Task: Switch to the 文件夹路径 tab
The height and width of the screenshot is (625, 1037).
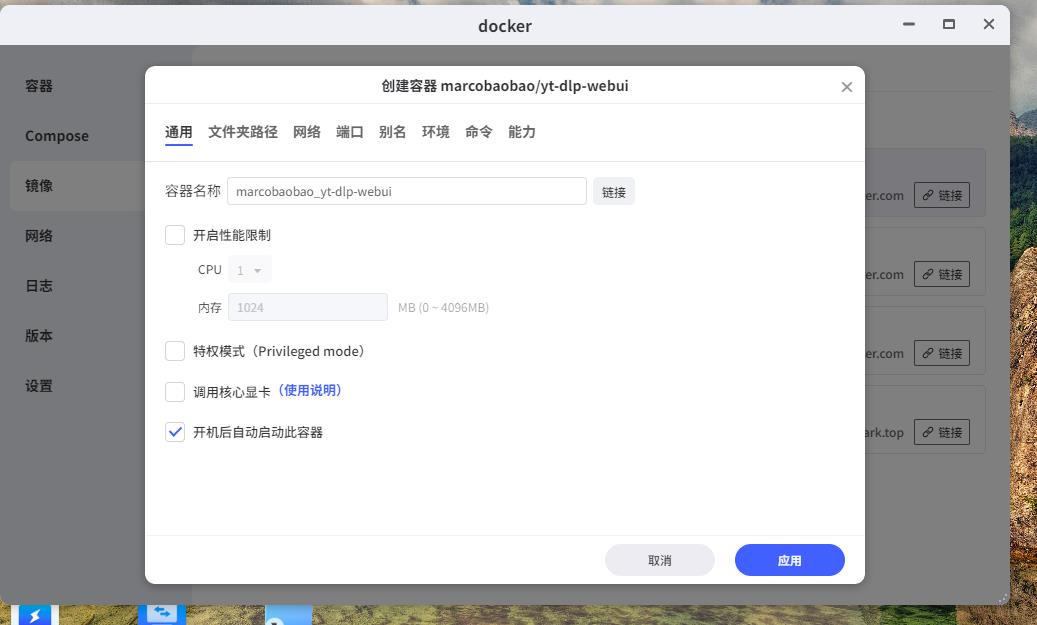Action: coord(243,132)
